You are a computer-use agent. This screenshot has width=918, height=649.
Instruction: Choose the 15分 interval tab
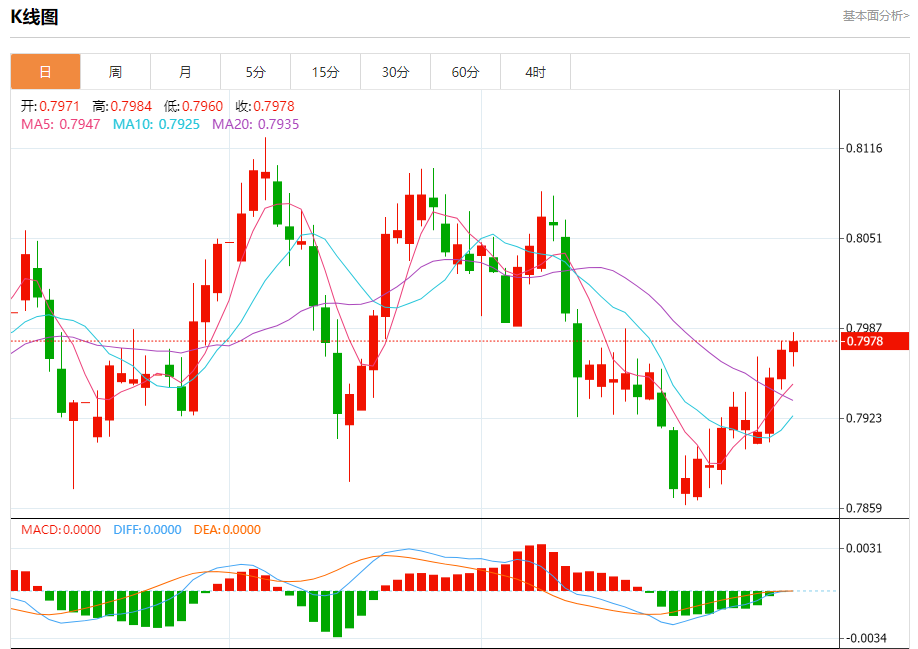(x=325, y=72)
